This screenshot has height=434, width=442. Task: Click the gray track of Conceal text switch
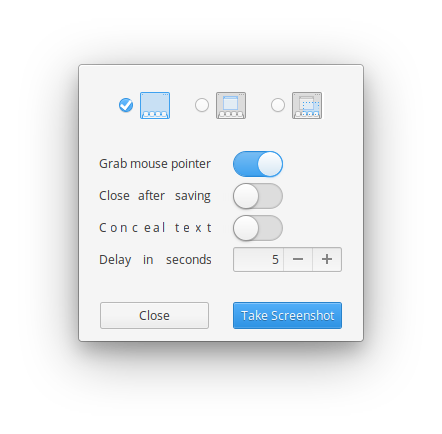tap(271, 228)
